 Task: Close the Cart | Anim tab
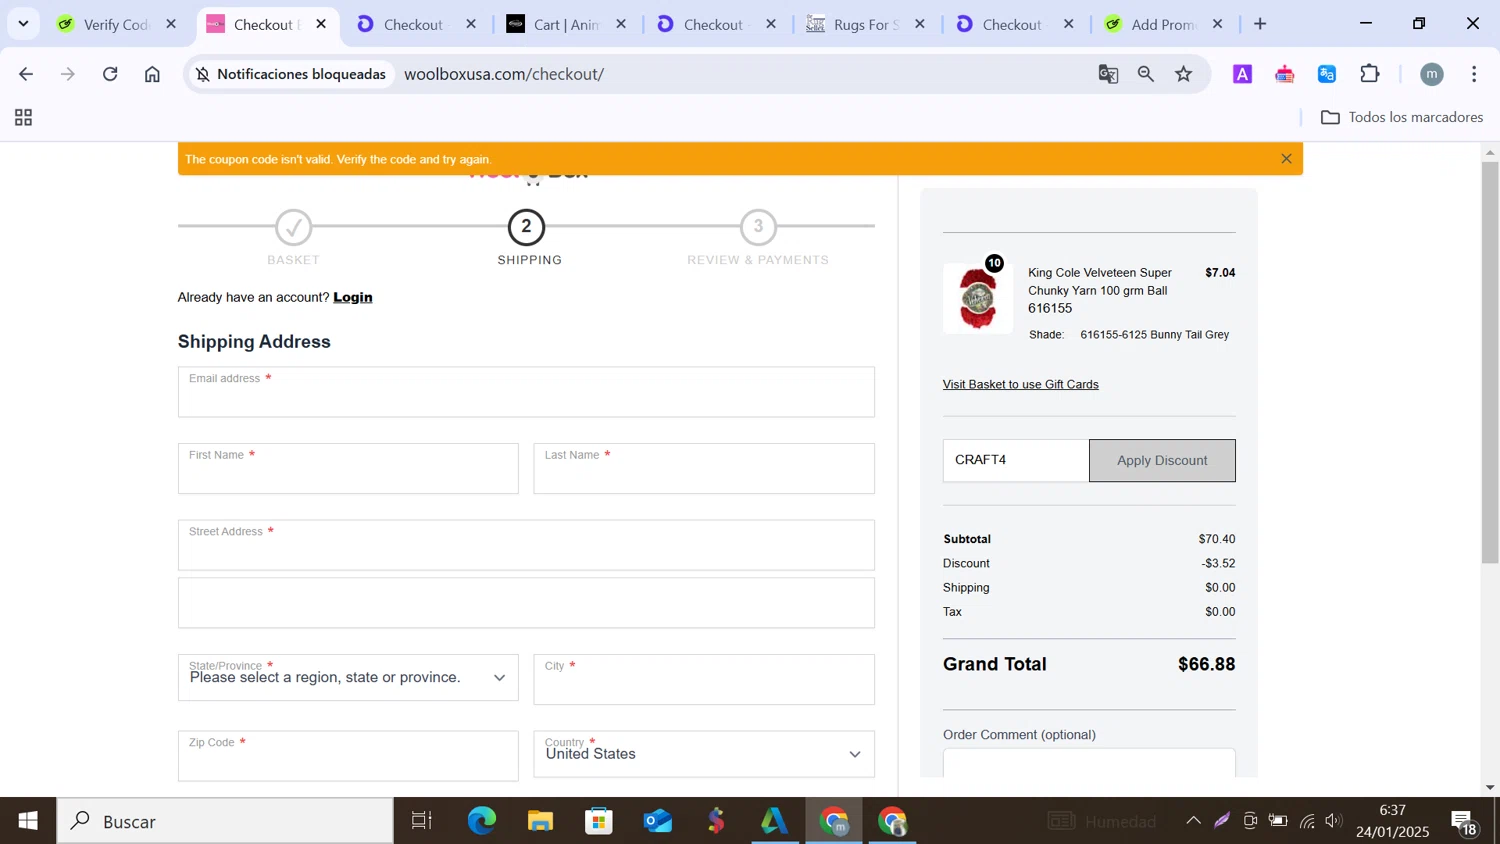pyautogui.click(x=621, y=24)
